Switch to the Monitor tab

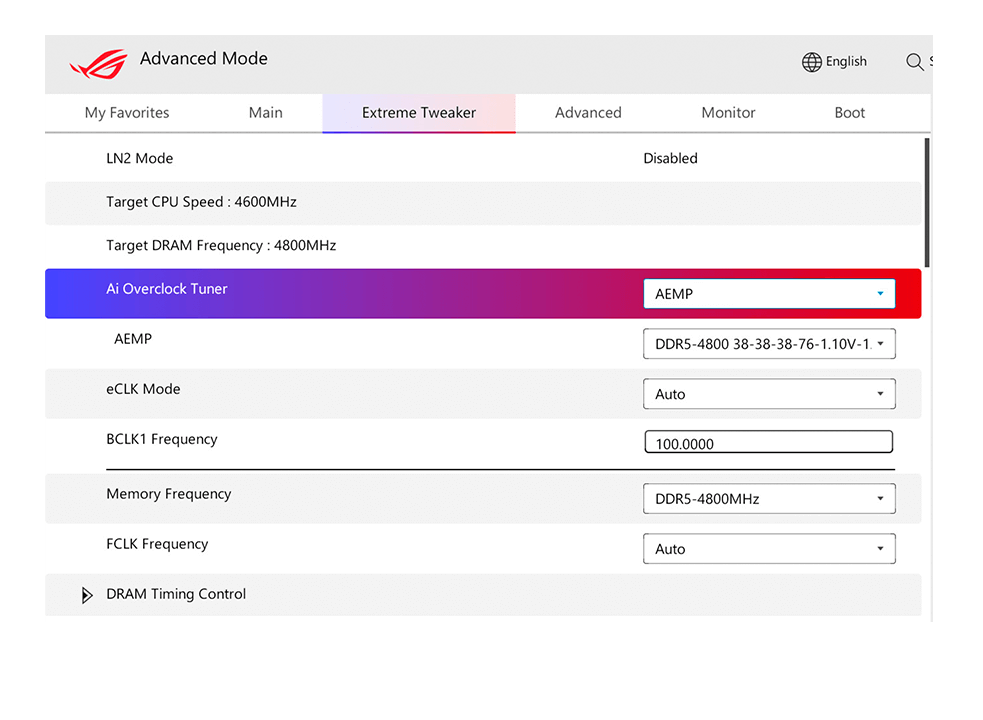[x=728, y=113]
